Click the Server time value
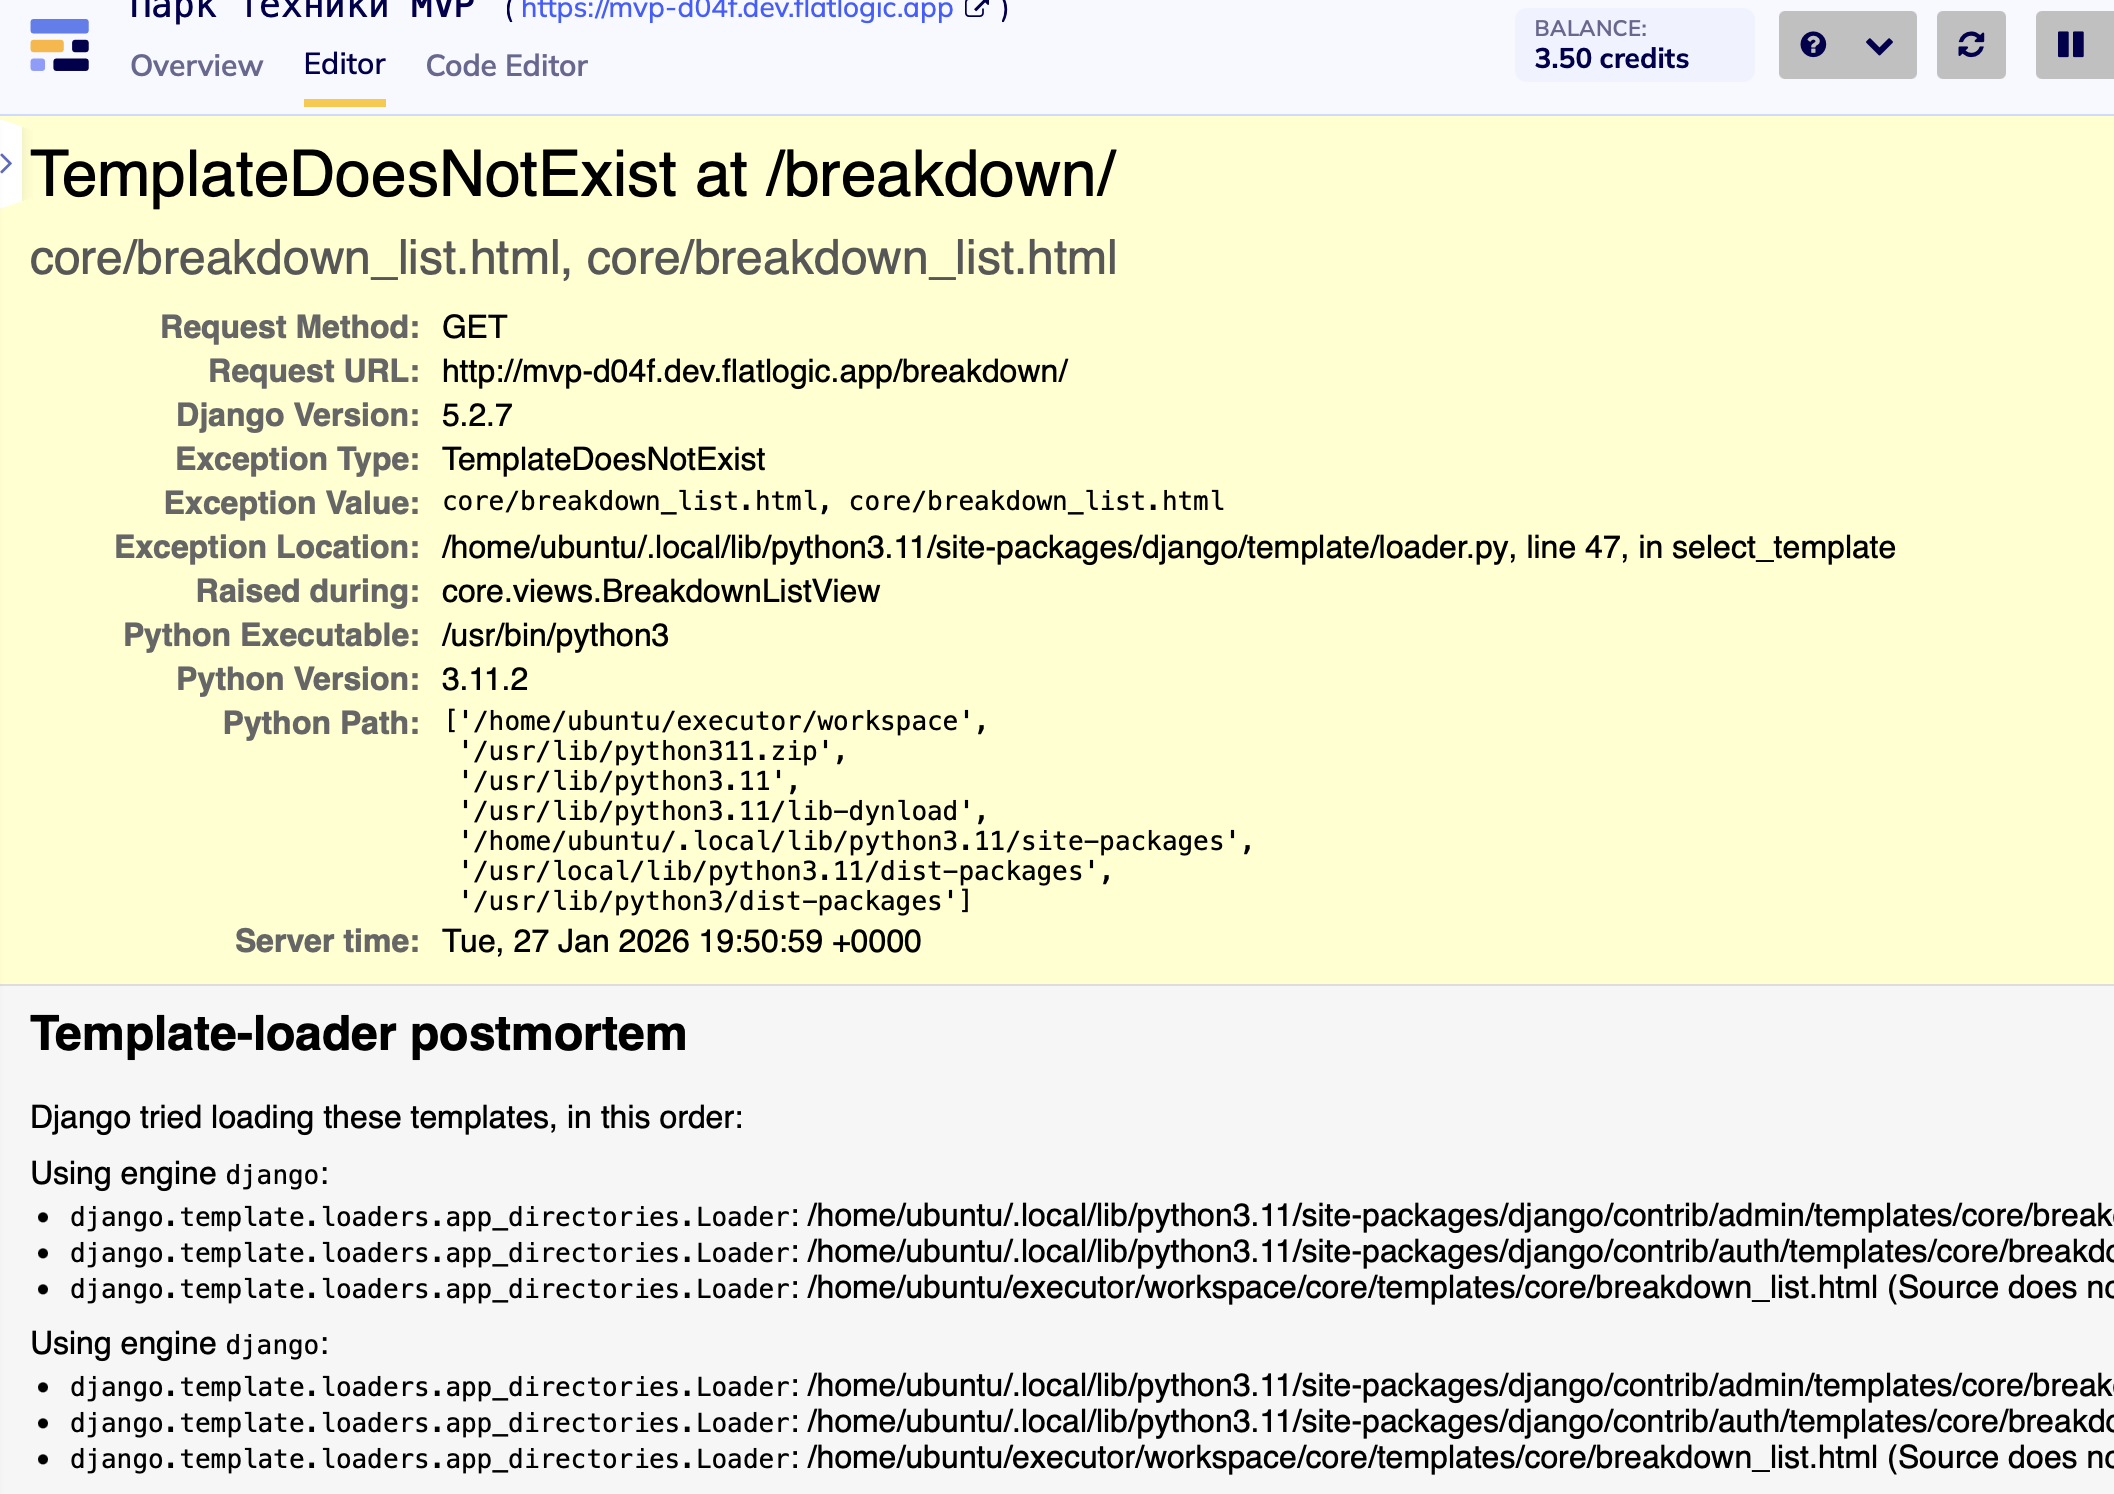This screenshot has width=2114, height=1494. click(681, 942)
